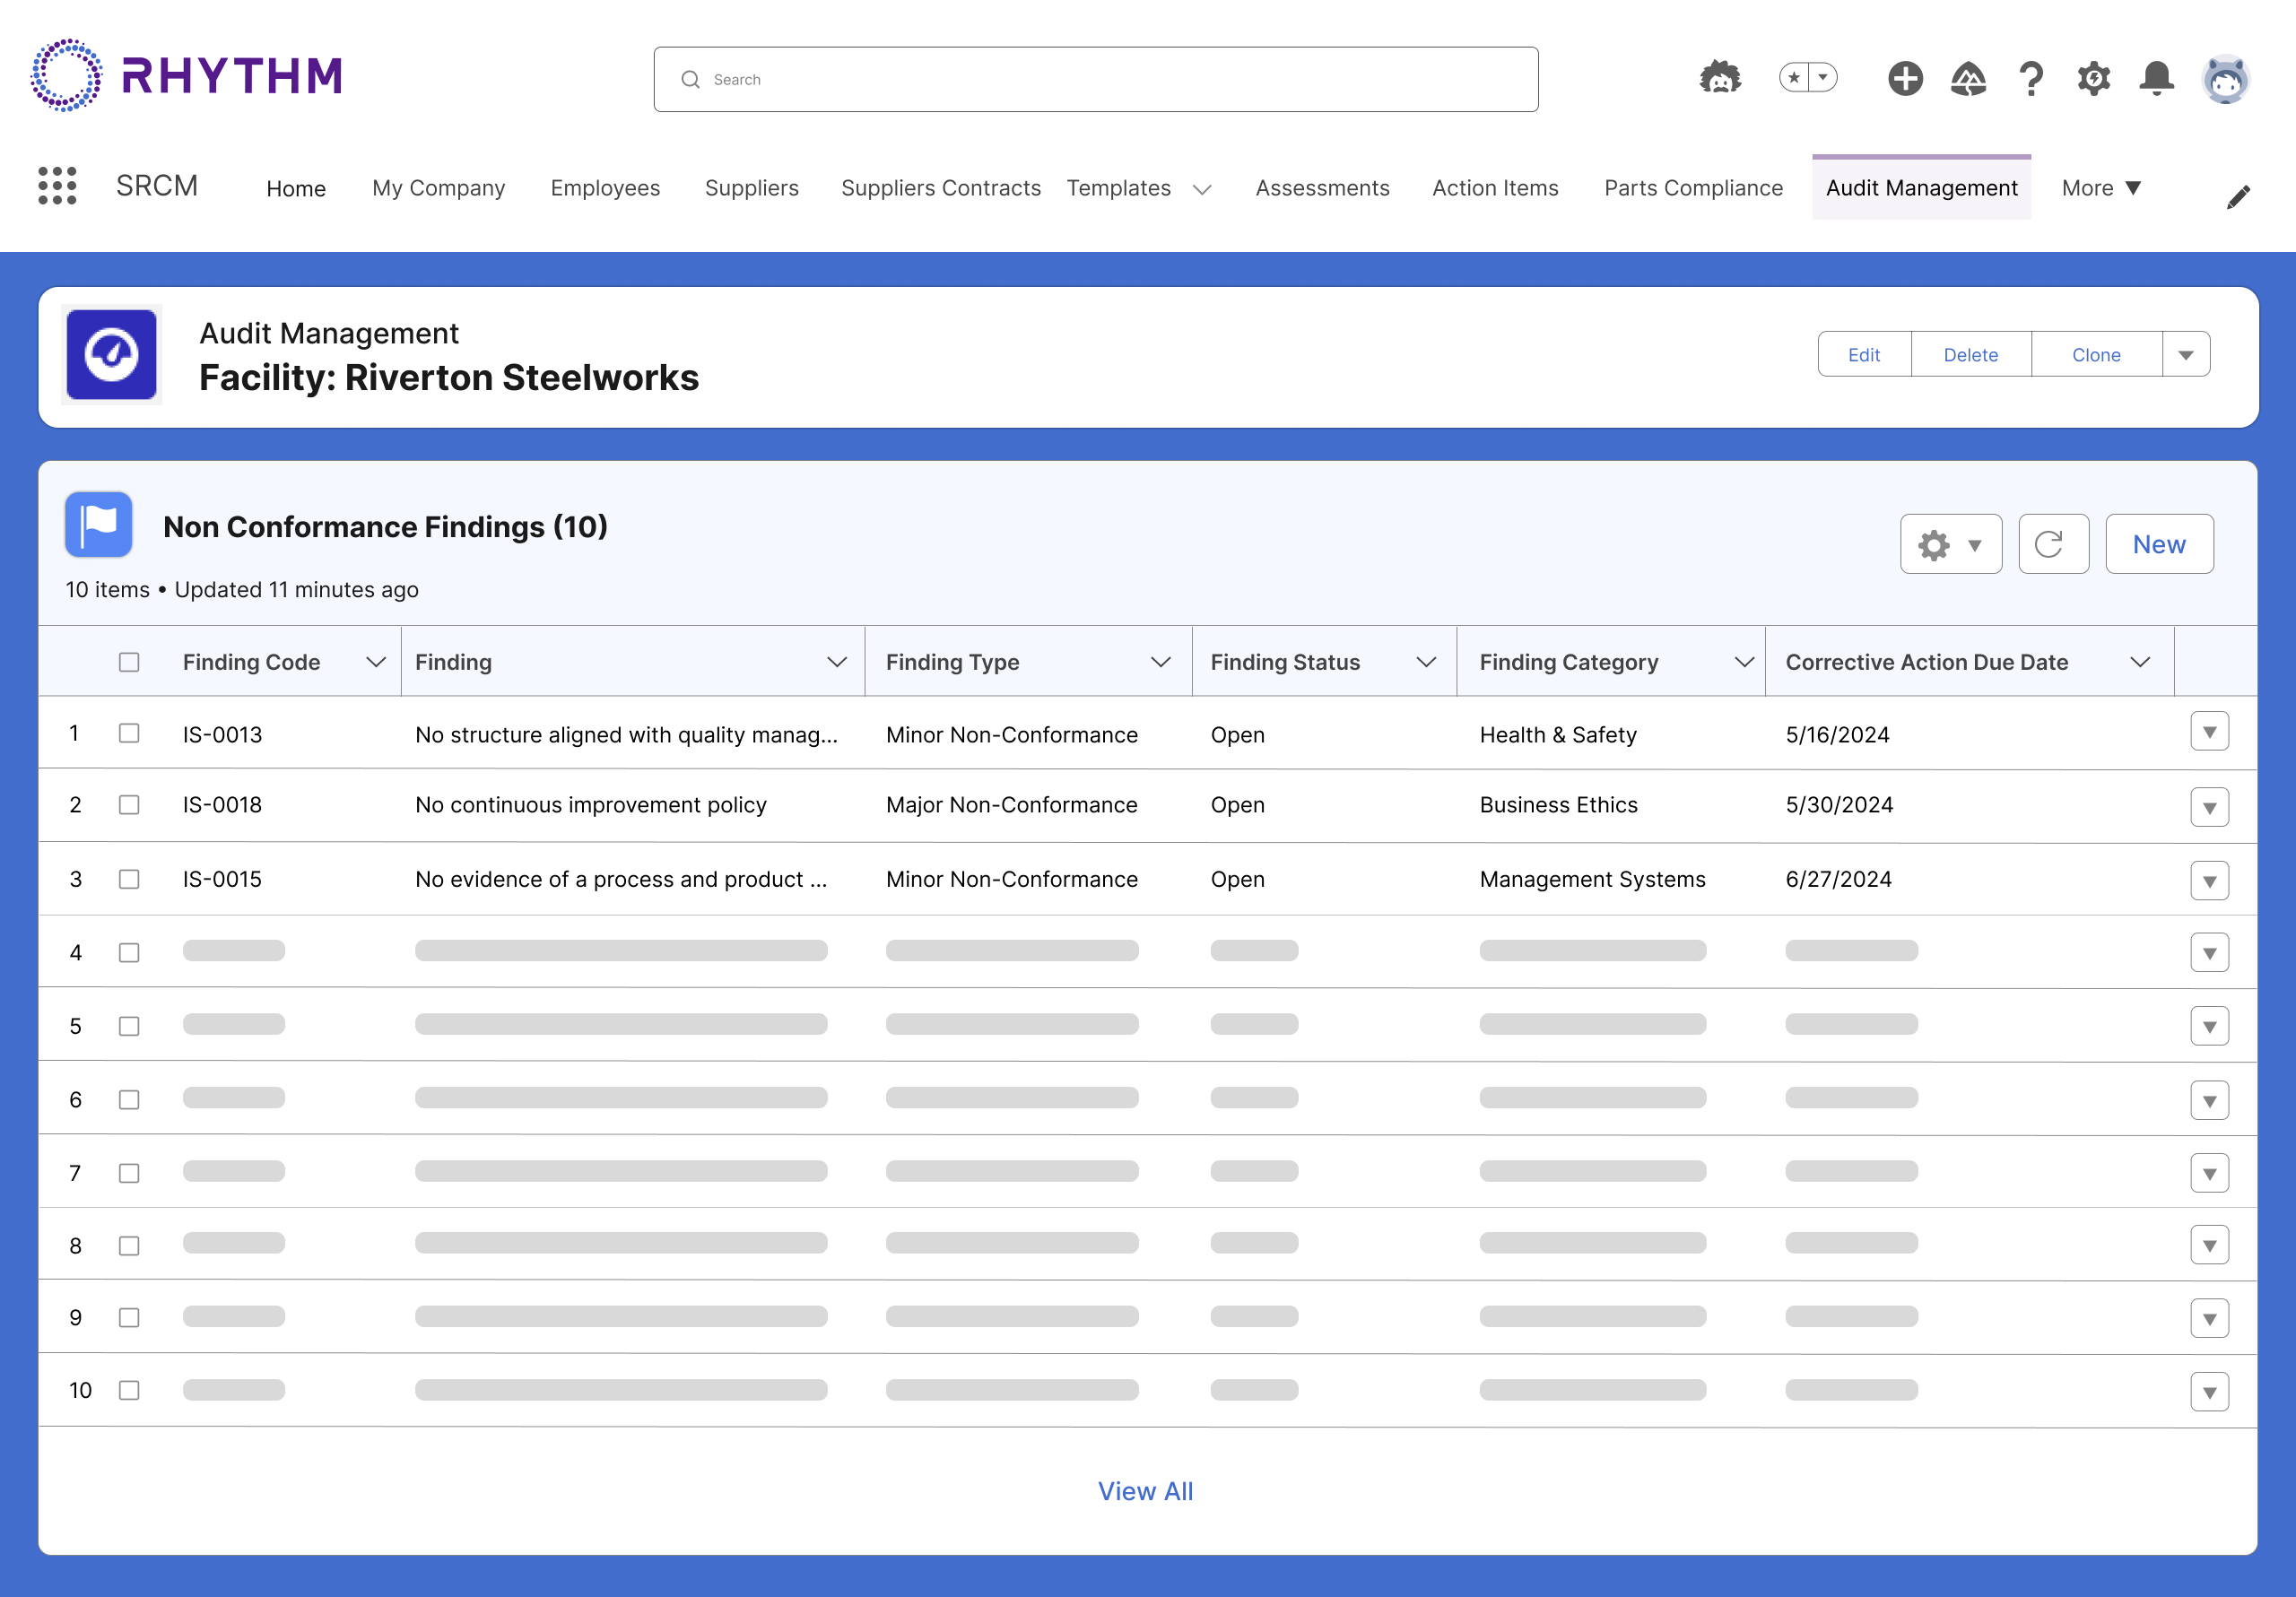The height and width of the screenshot is (1597, 2296).
Task: Select the IS-0018 row checkbox
Action: pyautogui.click(x=129, y=805)
